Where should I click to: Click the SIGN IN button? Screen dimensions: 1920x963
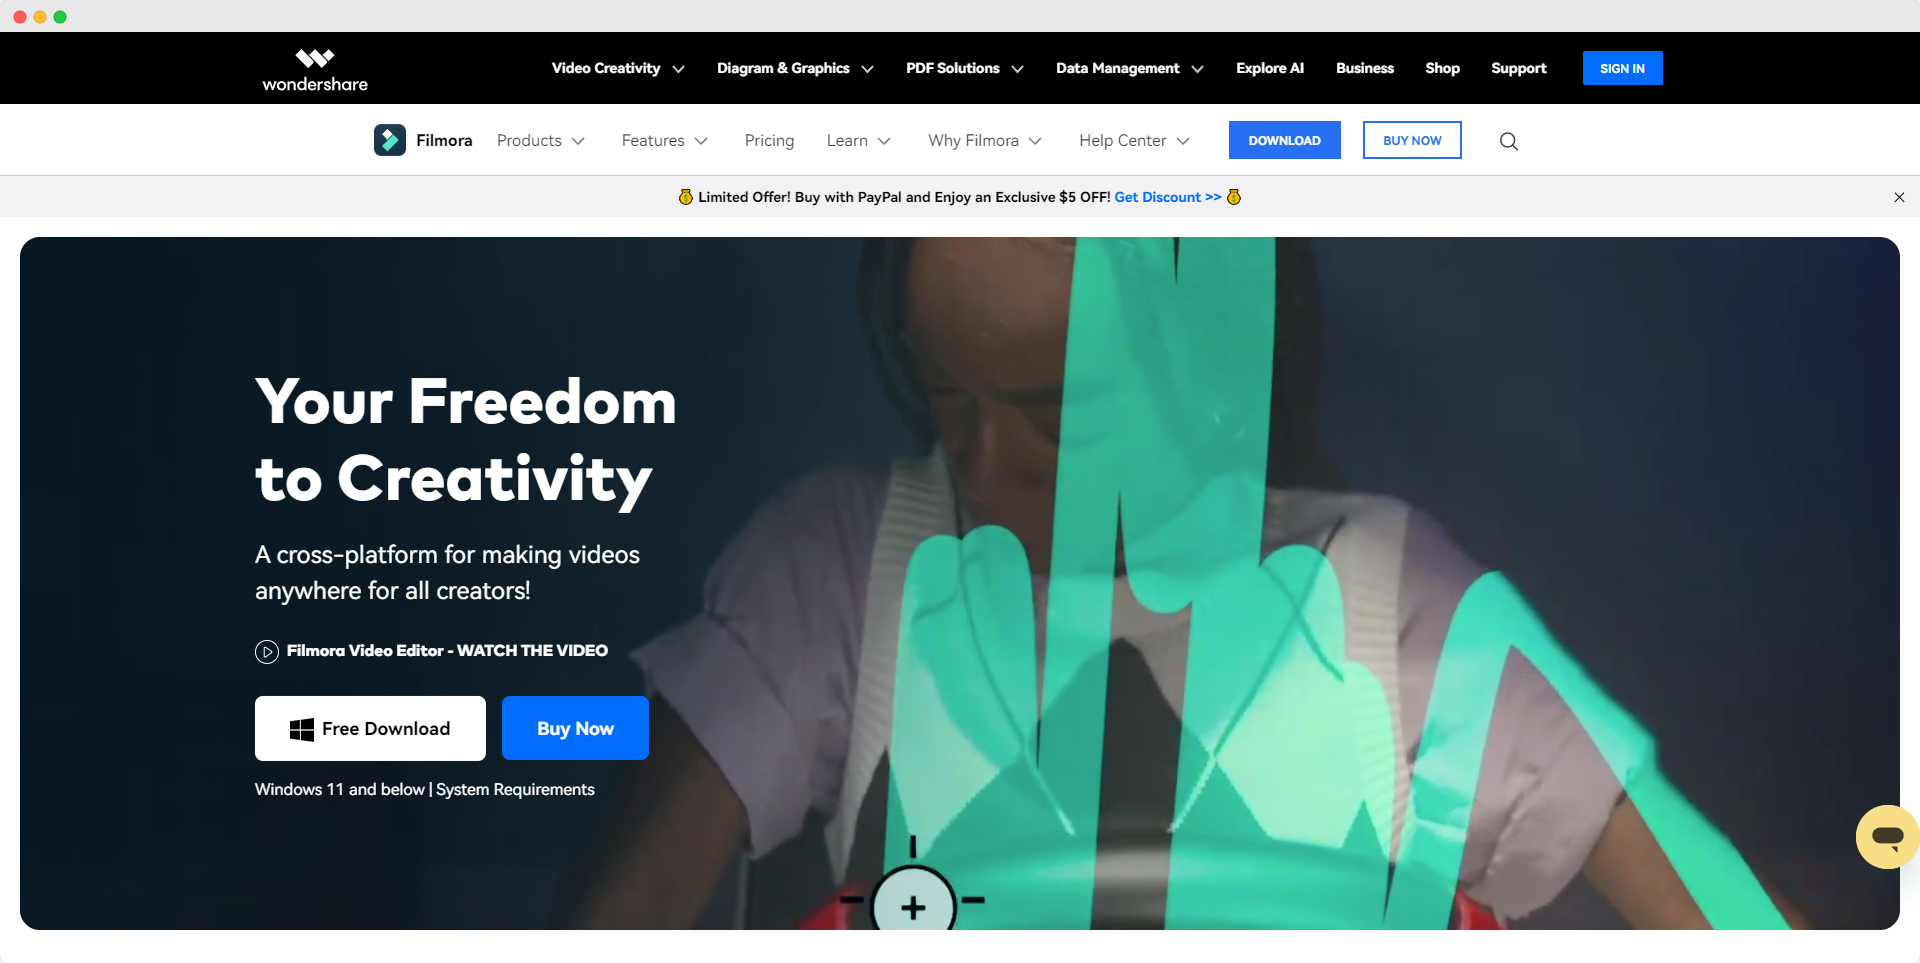(x=1622, y=68)
